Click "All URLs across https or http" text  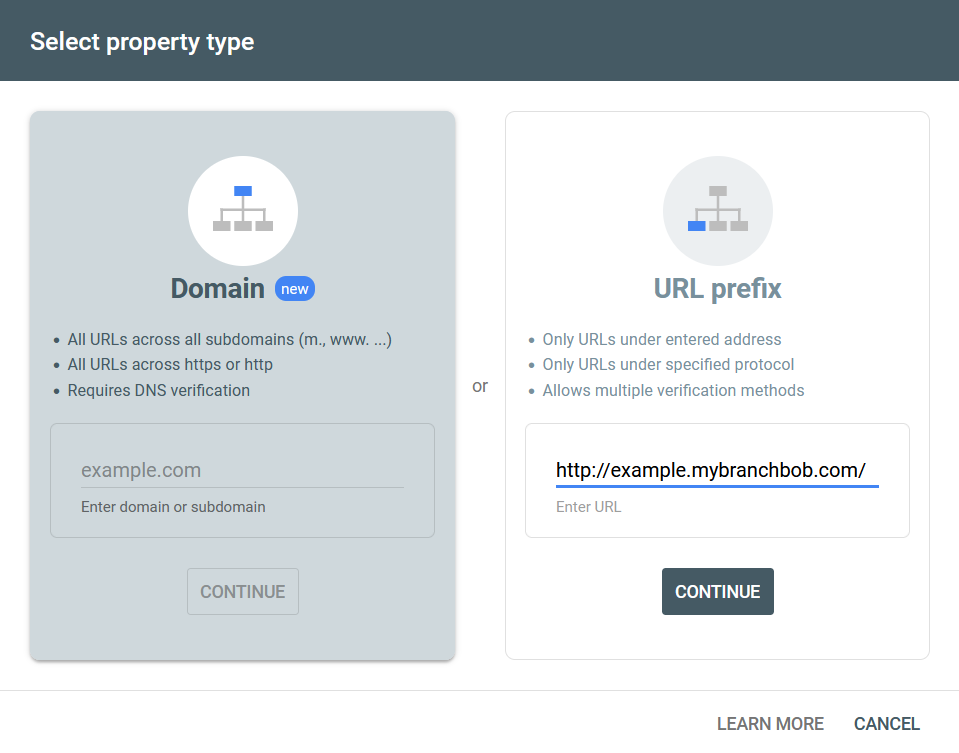(170, 365)
